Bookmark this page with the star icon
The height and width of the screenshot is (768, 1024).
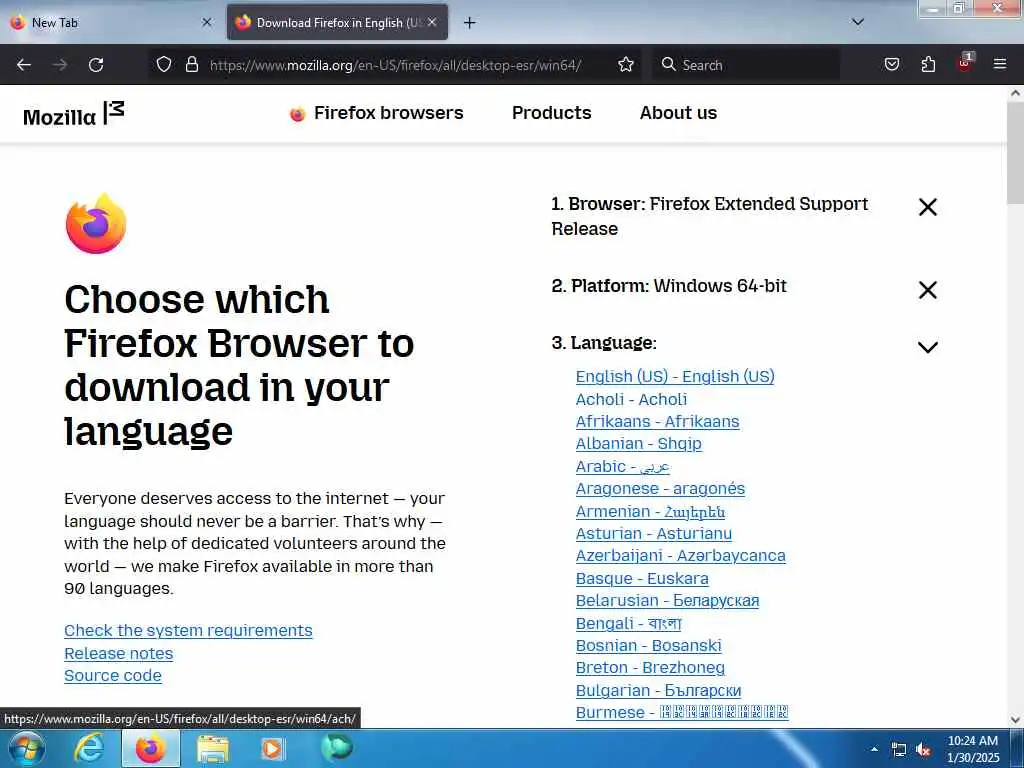(x=626, y=64)
